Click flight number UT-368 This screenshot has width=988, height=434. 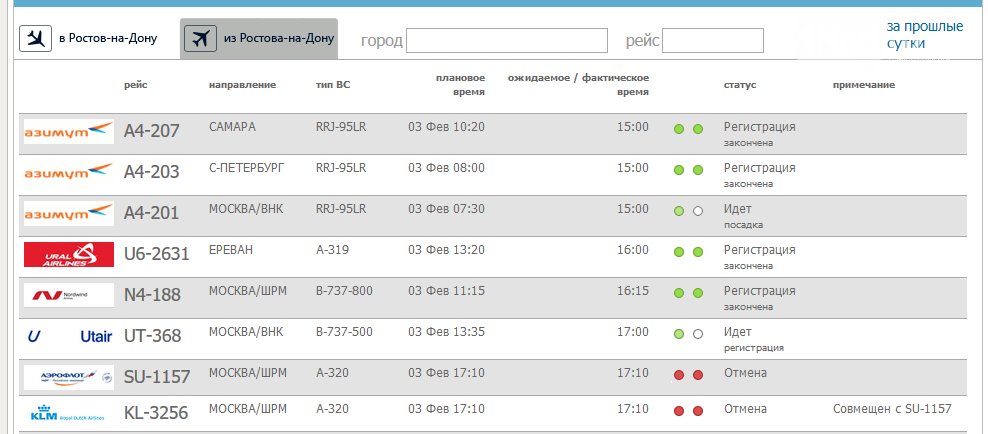(x=152, y=336)
